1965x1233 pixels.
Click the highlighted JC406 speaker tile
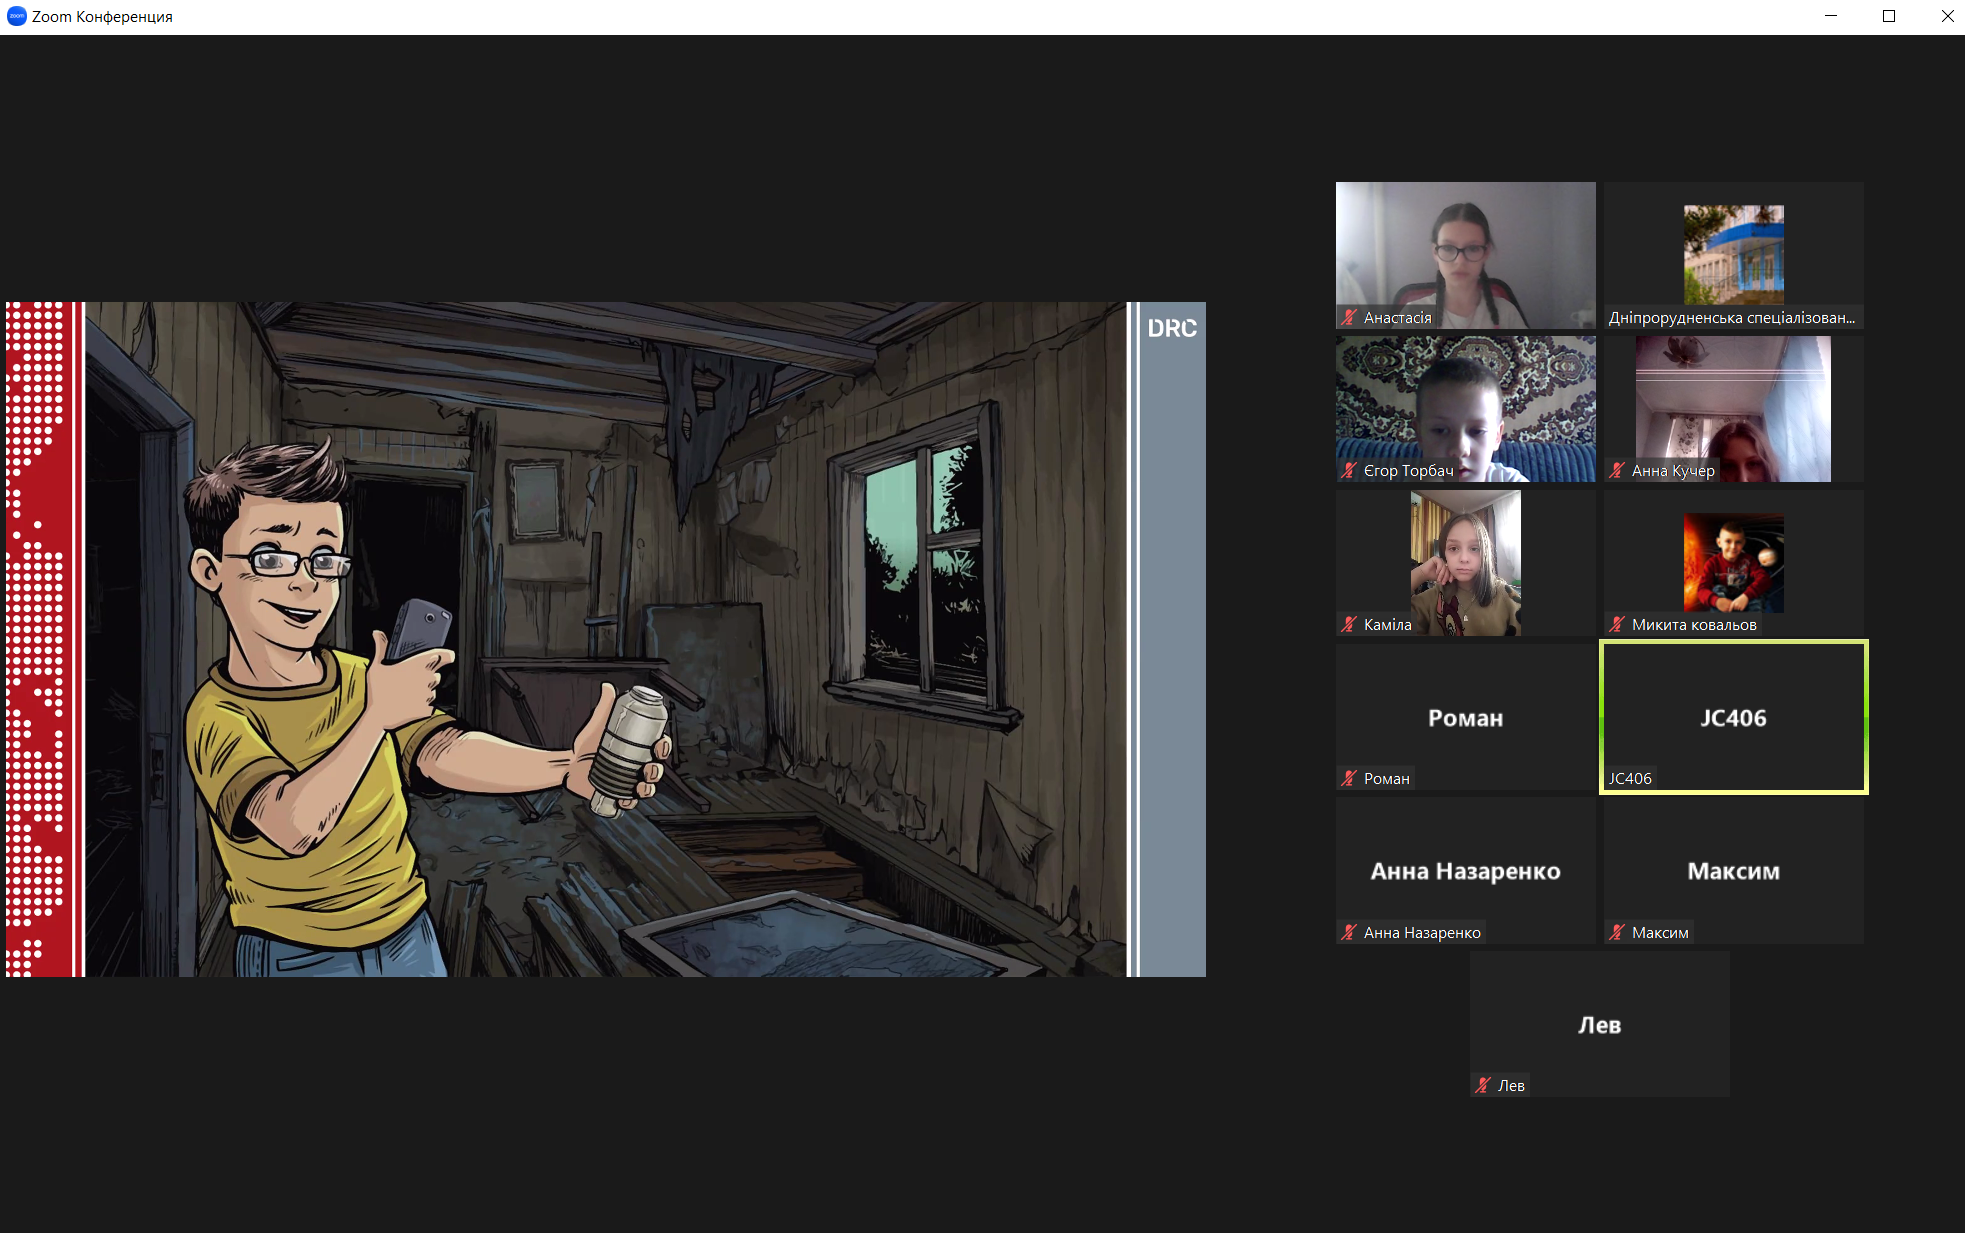[1733, 717]
